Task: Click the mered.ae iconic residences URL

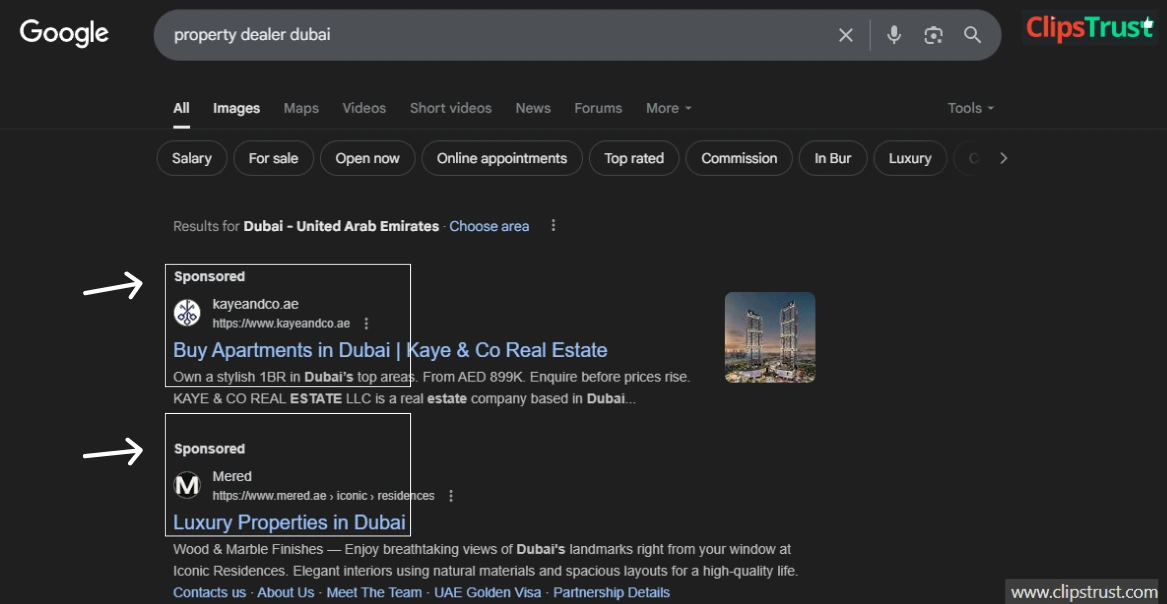Action: coord(323,495)
